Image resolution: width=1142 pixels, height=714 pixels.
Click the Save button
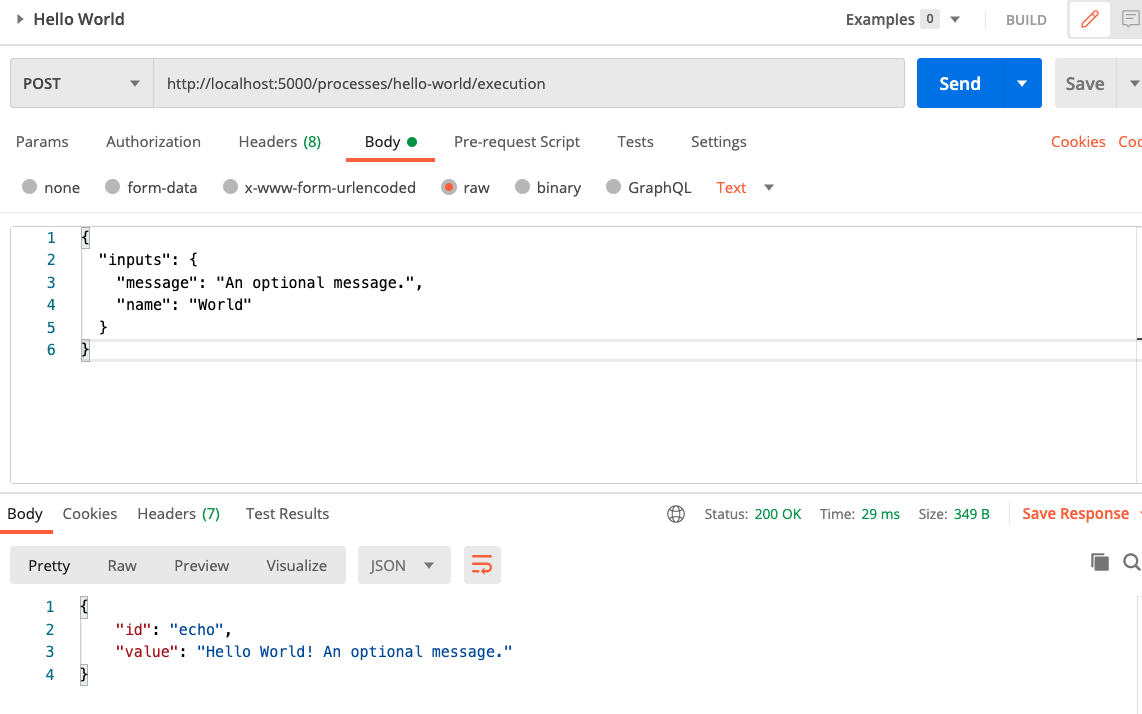[1085, 83]
